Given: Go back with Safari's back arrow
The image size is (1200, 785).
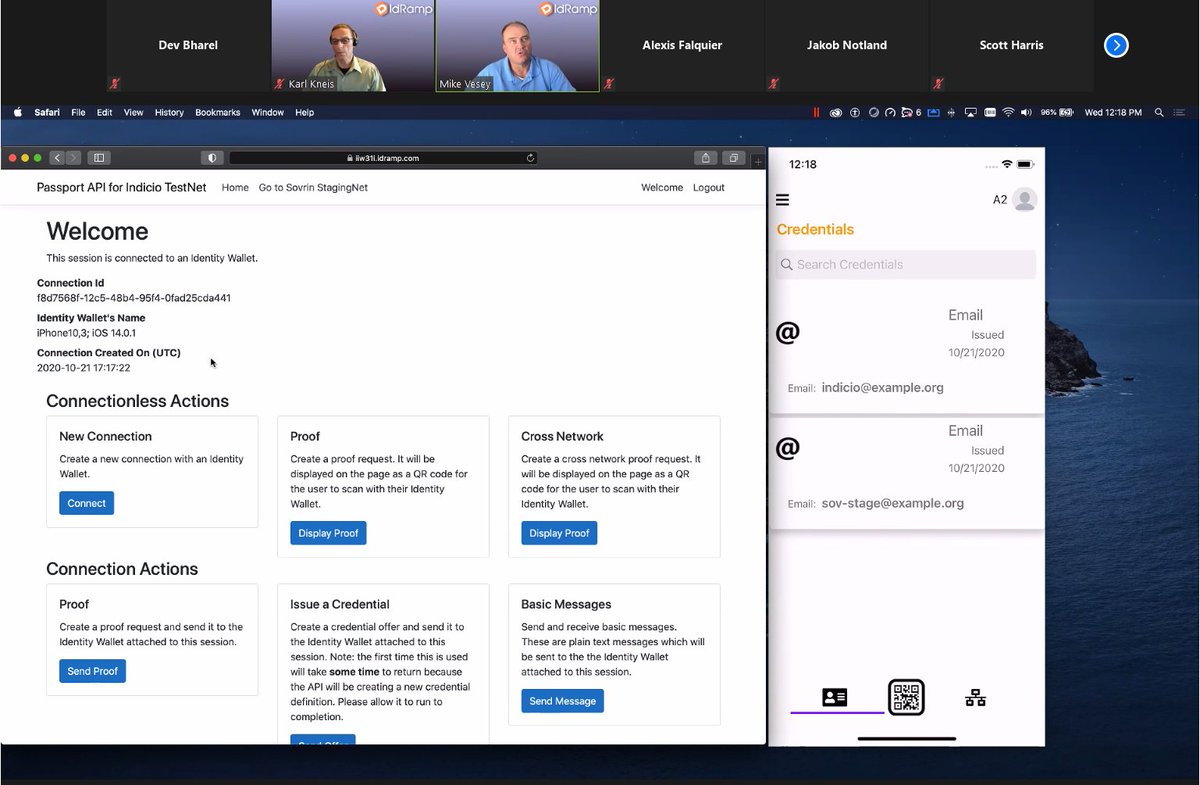Looking at the screenshot, I should pos(57,158).
